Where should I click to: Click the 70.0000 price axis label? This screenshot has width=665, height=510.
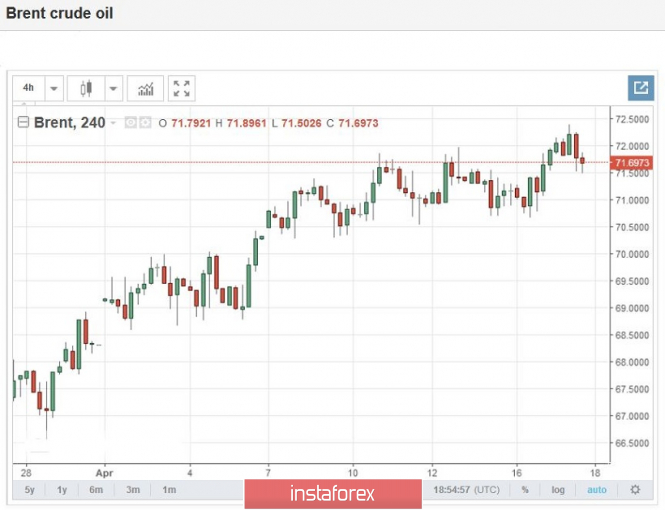coord(632,254)
